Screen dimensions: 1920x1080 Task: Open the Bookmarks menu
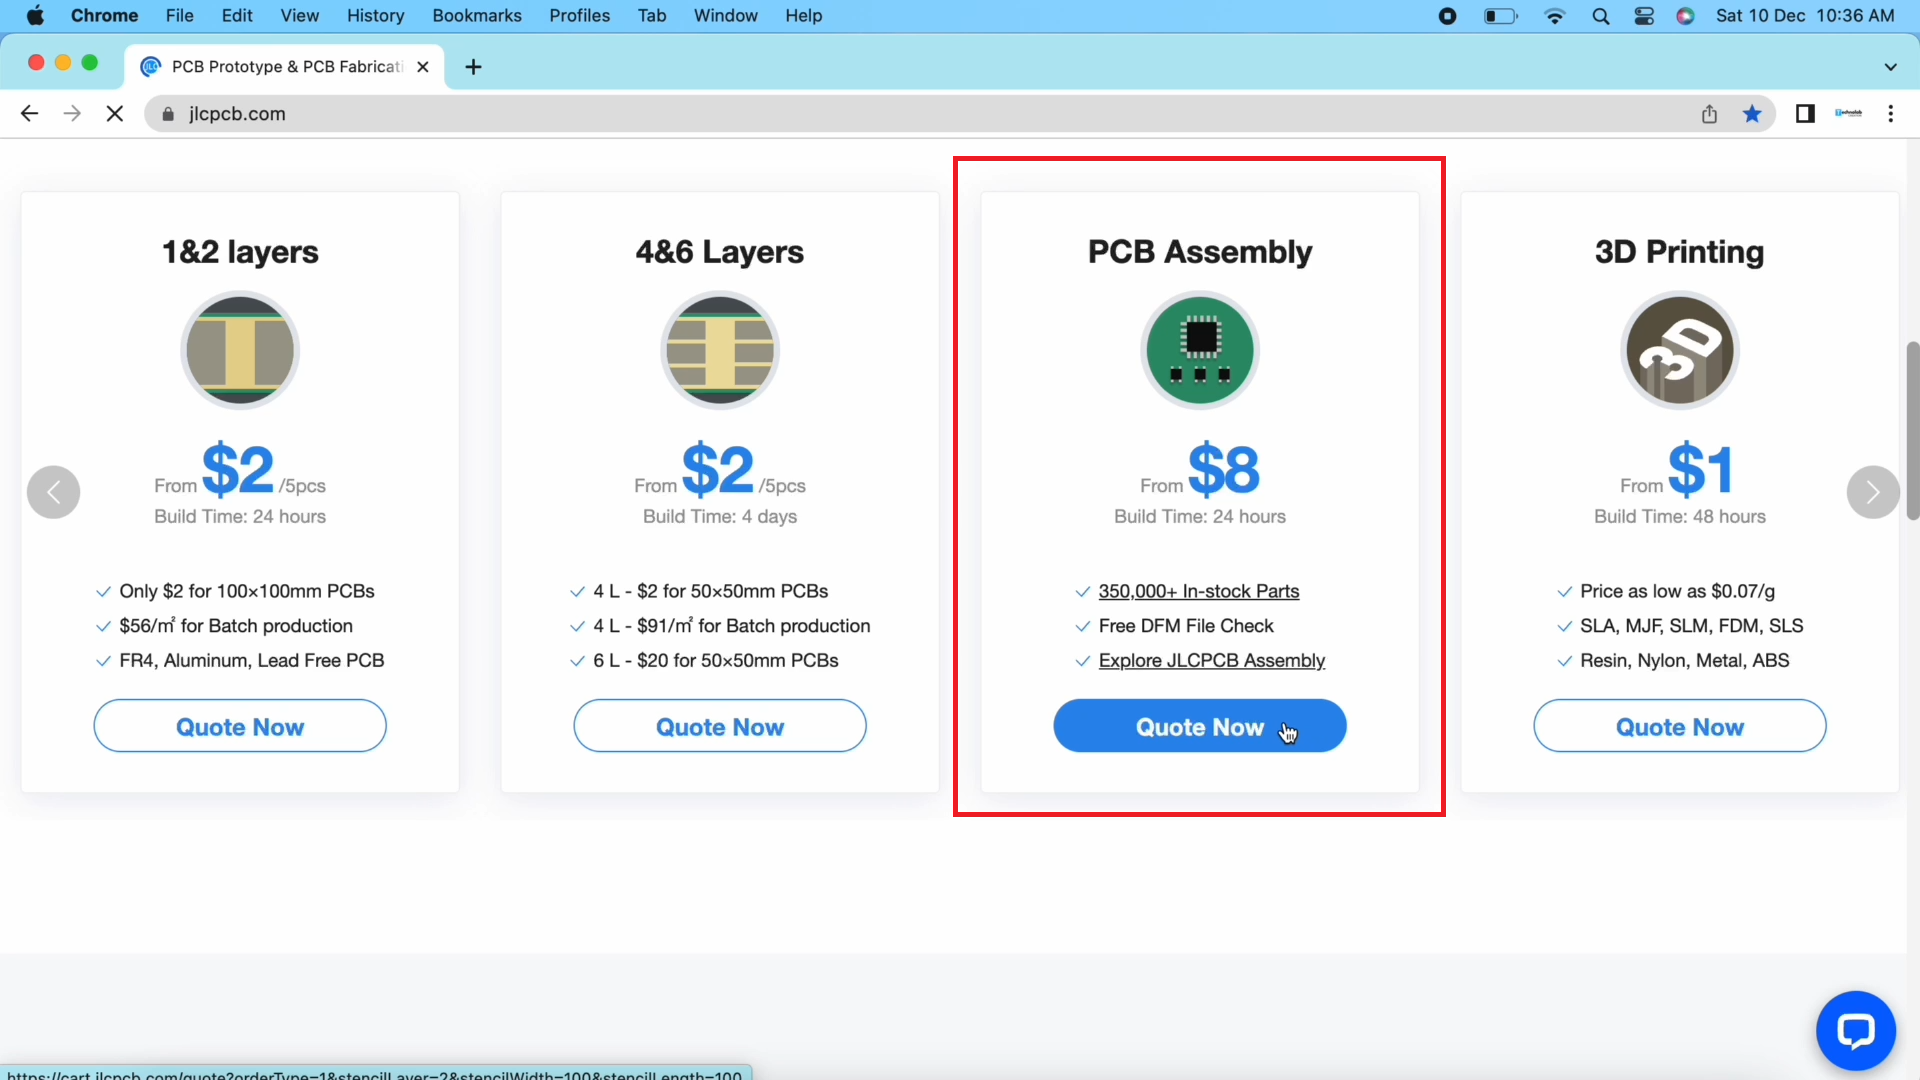click(477, 16)
